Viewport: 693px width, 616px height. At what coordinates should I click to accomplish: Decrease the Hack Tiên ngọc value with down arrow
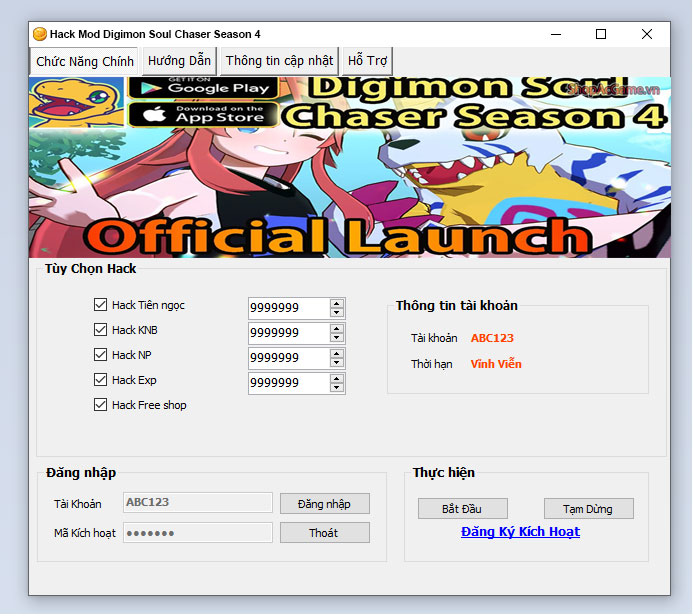[337, 312]
